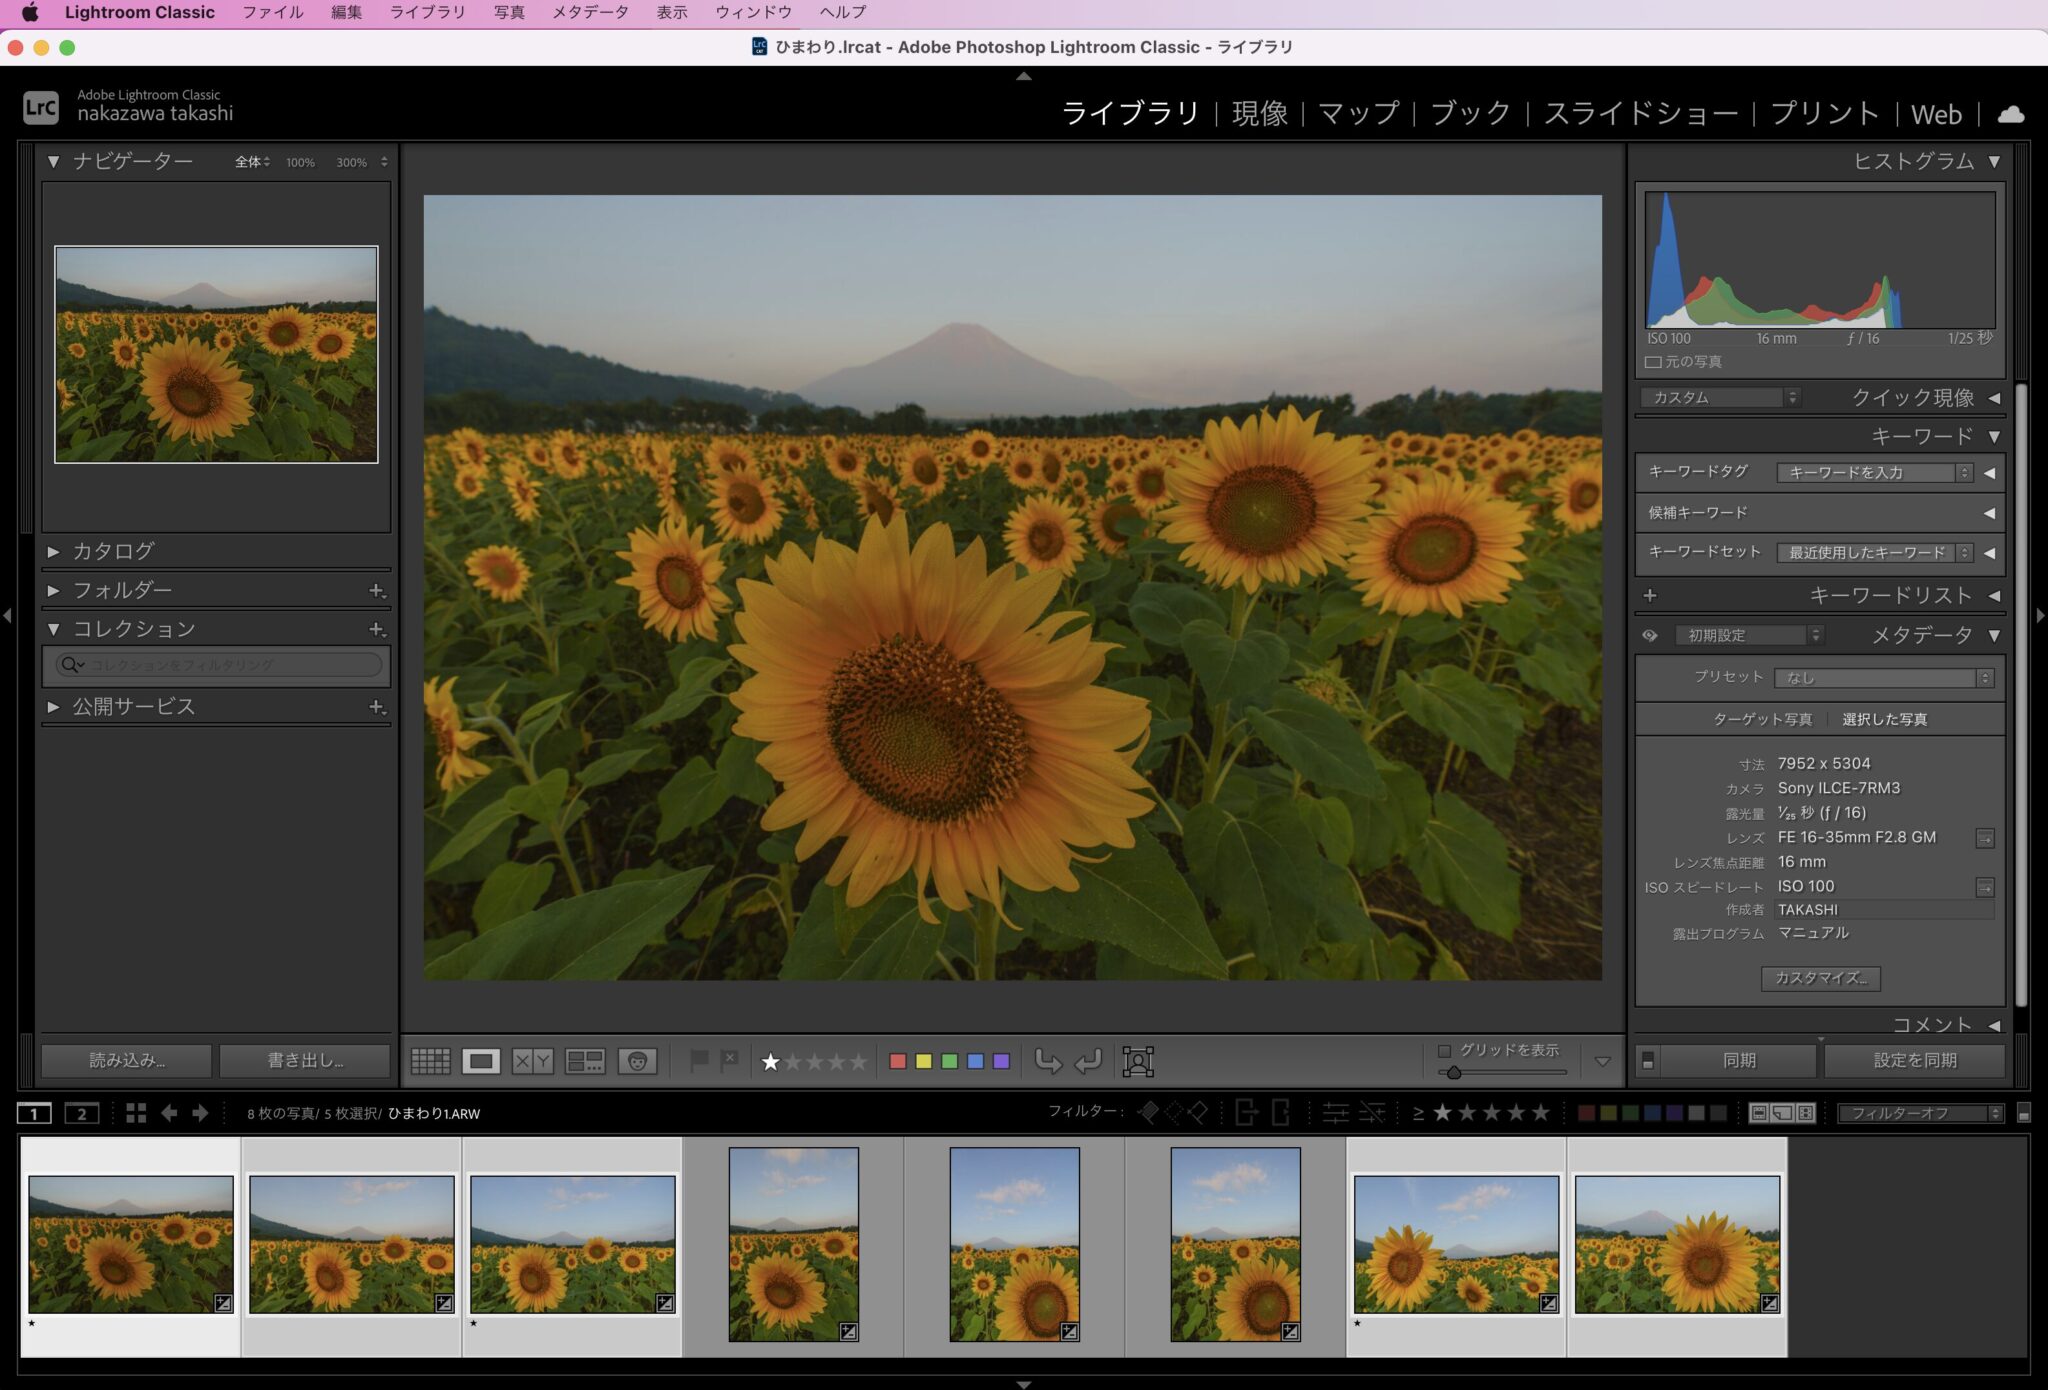
Task: Open Survey view icon
Action: [585, 1061]
